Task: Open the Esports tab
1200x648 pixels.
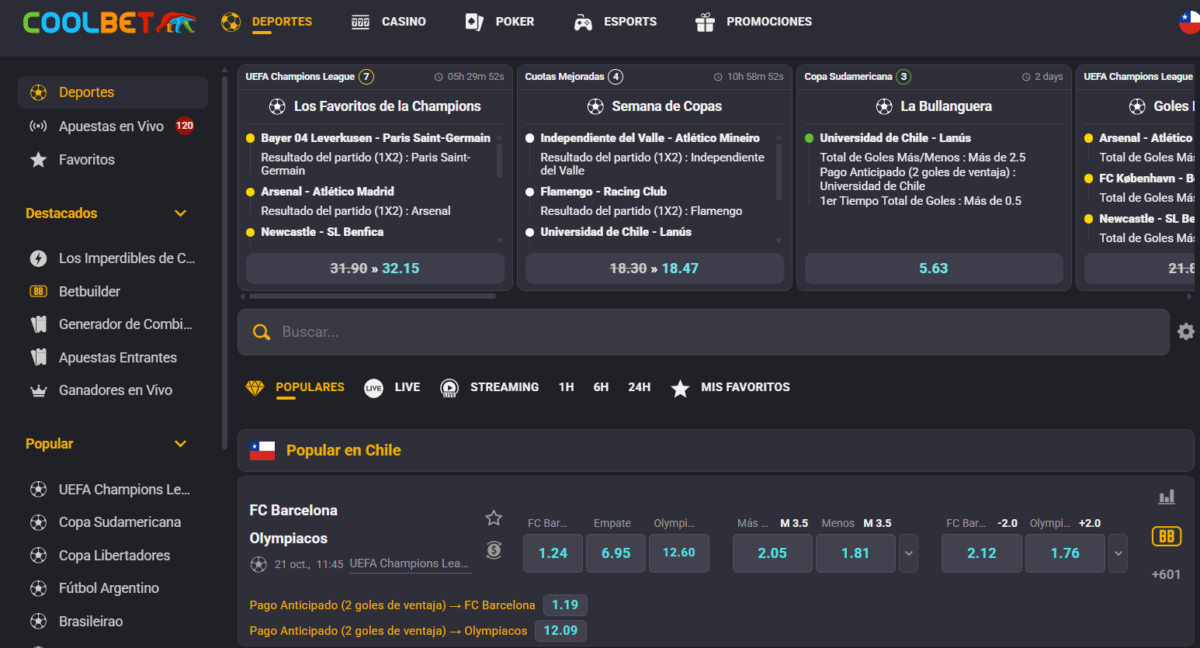Action: (x=615, y=21)
